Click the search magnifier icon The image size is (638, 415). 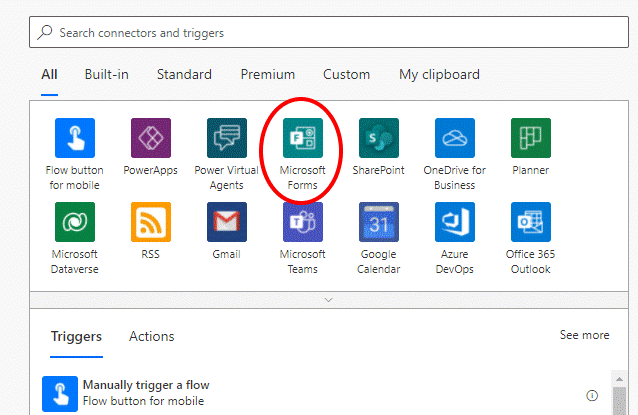[45, 32]
